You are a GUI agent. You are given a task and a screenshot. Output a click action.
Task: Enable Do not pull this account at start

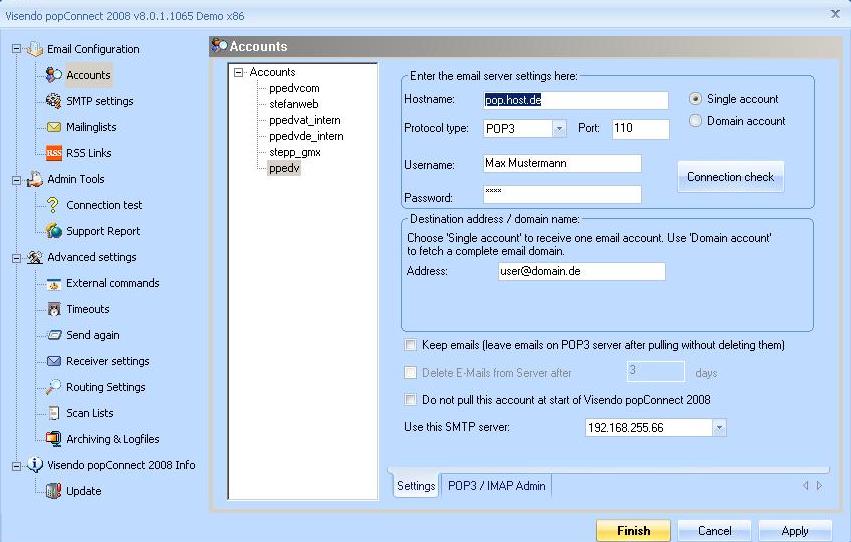(411, 400)
